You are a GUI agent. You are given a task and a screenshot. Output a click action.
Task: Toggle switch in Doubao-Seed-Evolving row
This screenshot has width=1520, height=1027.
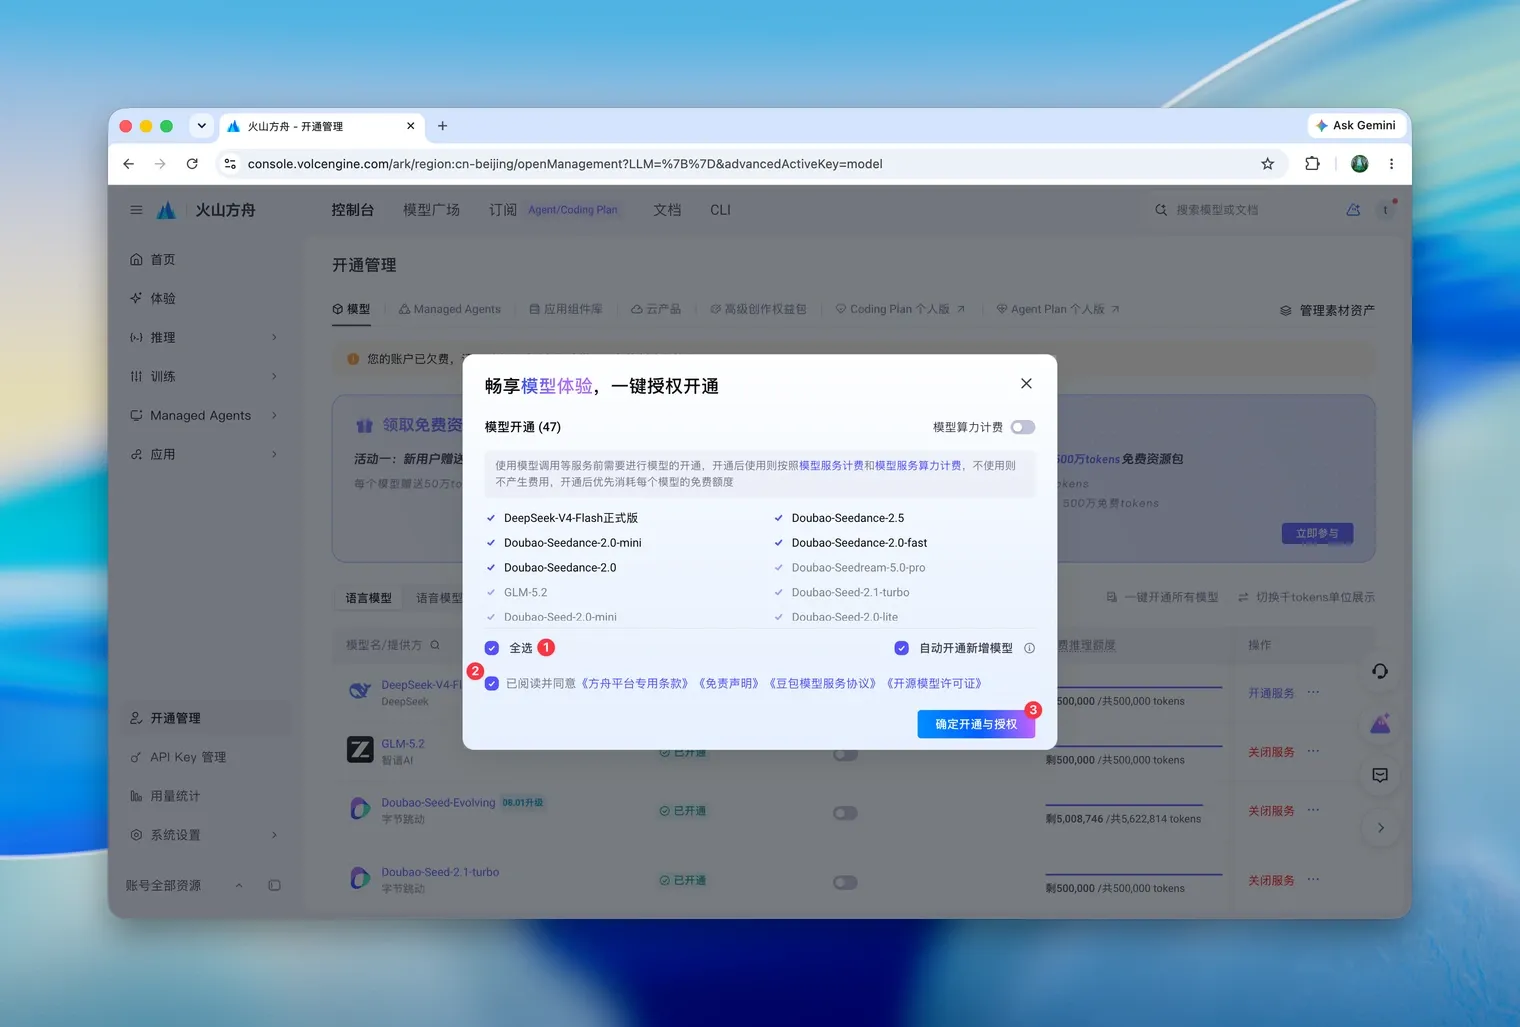coord(845,813)
